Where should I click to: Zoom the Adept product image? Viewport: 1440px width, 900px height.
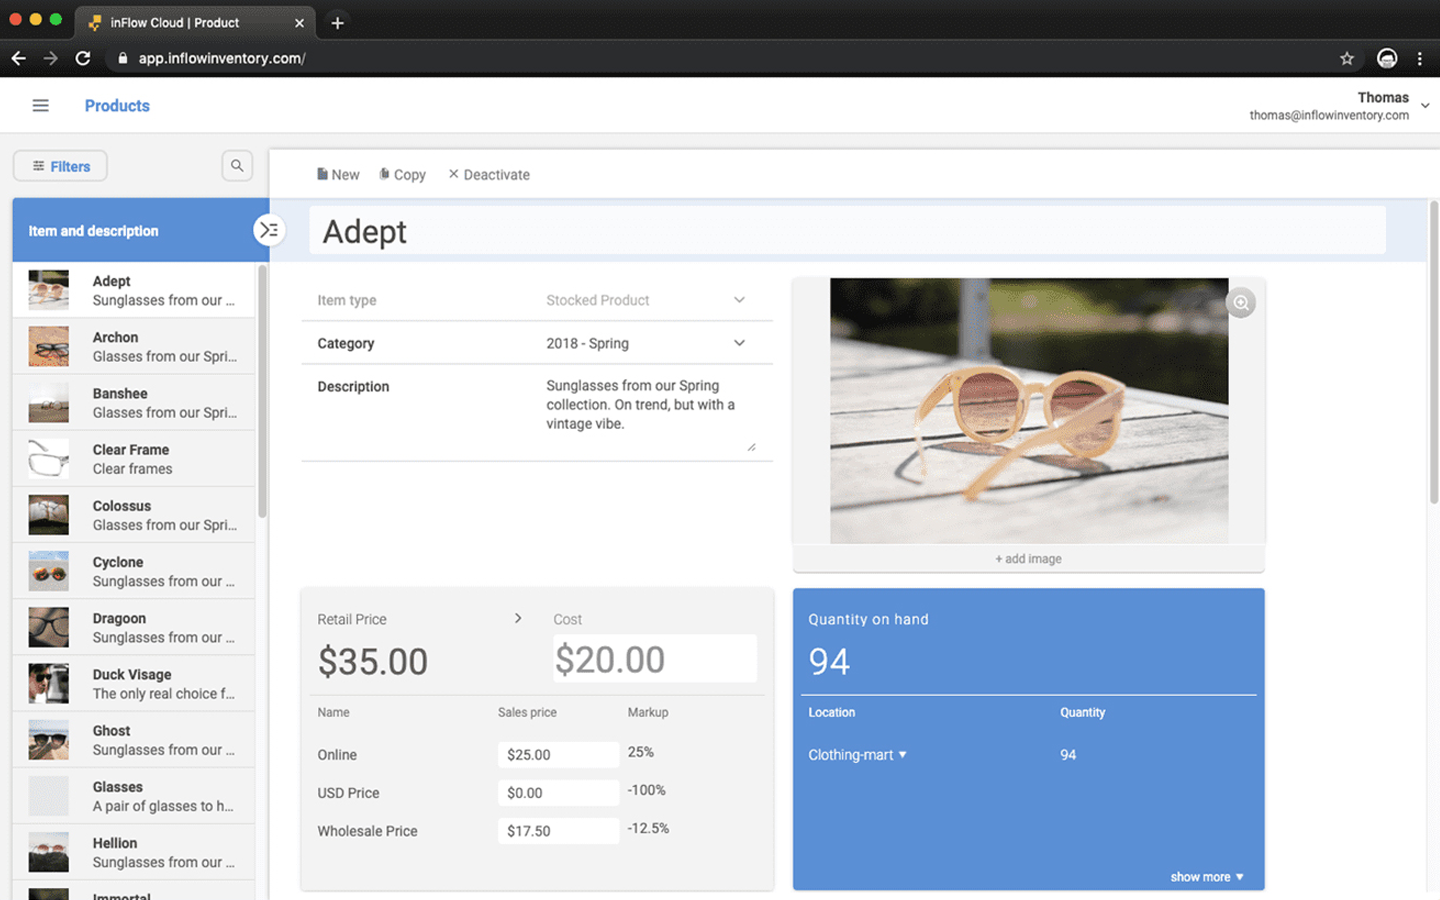point(1240,303)
